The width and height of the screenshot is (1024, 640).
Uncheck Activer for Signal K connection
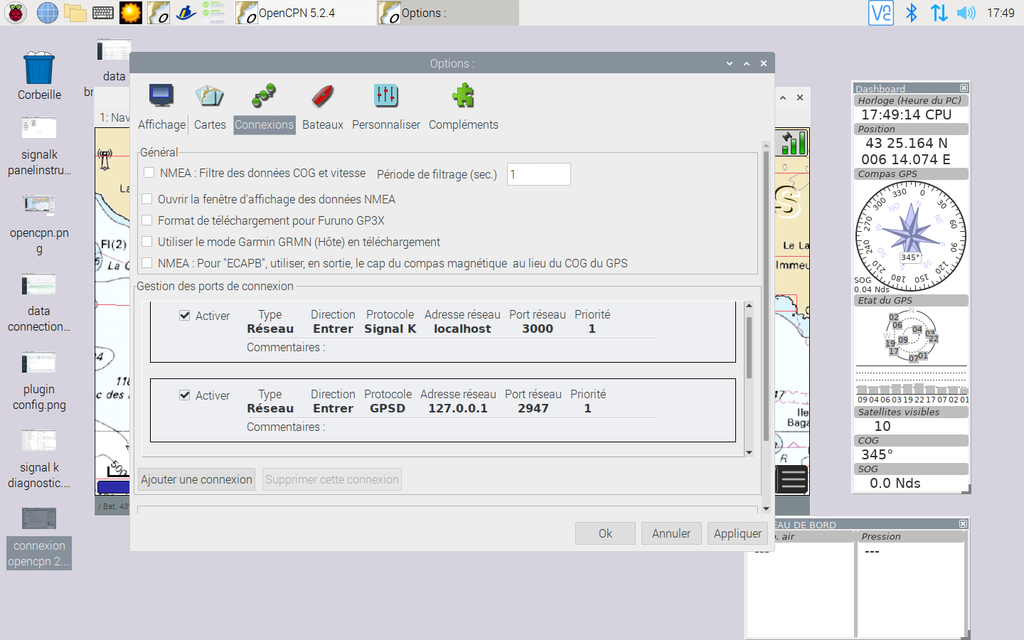click(x=185, y=315)
